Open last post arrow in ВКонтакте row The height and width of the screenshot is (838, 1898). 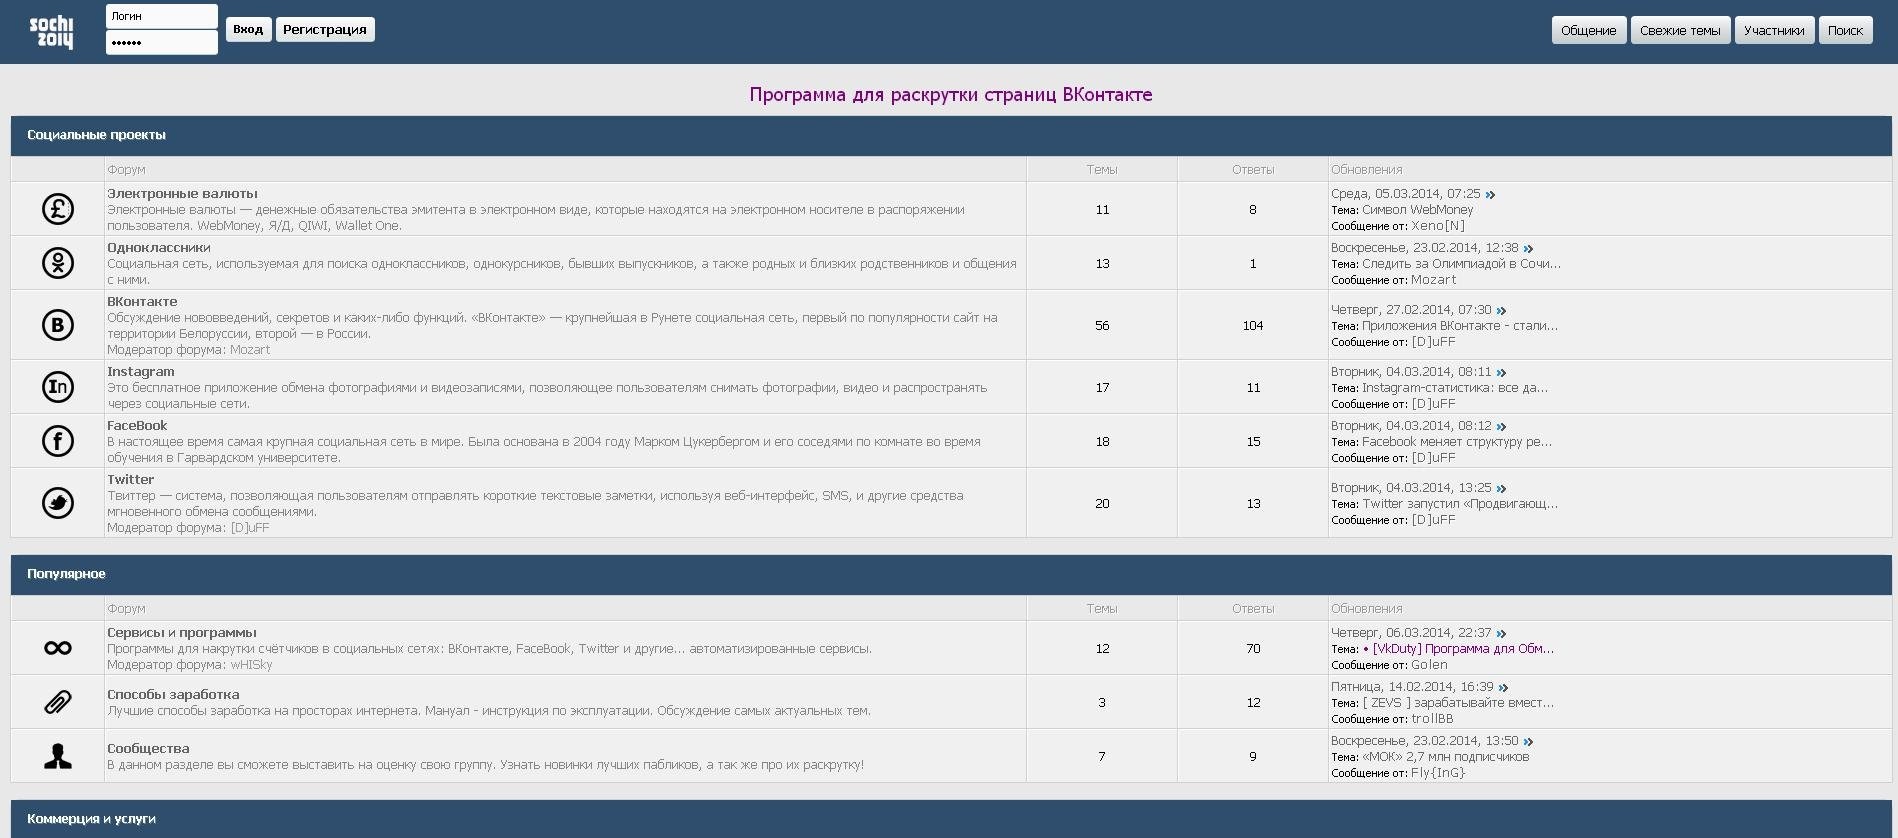pyautogui.click(x=1501, y=311)
